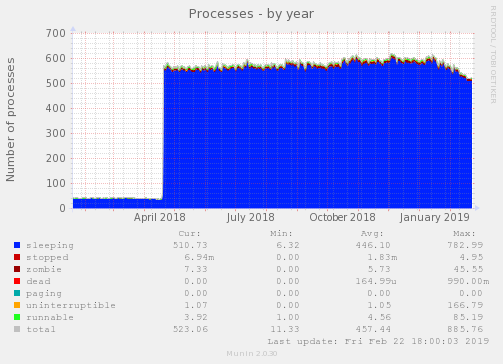Viewport: 503px width, 364px height.
Task: Click the 'January 2019' x-axis label
Action: coord(435,217)
